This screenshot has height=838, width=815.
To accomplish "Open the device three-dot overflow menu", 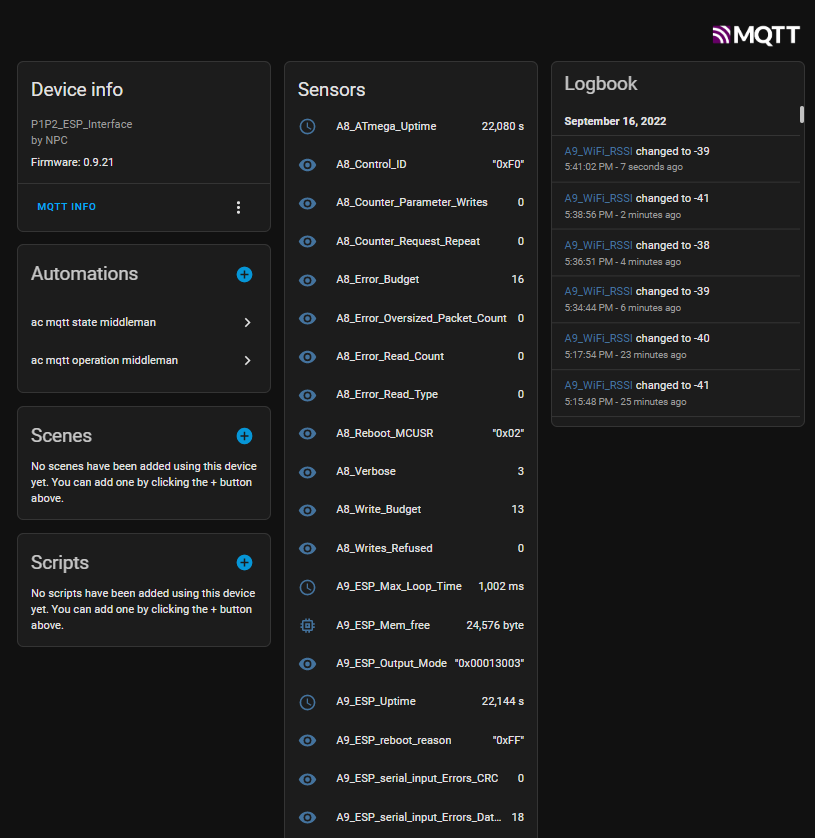I will tap(238, 207).
